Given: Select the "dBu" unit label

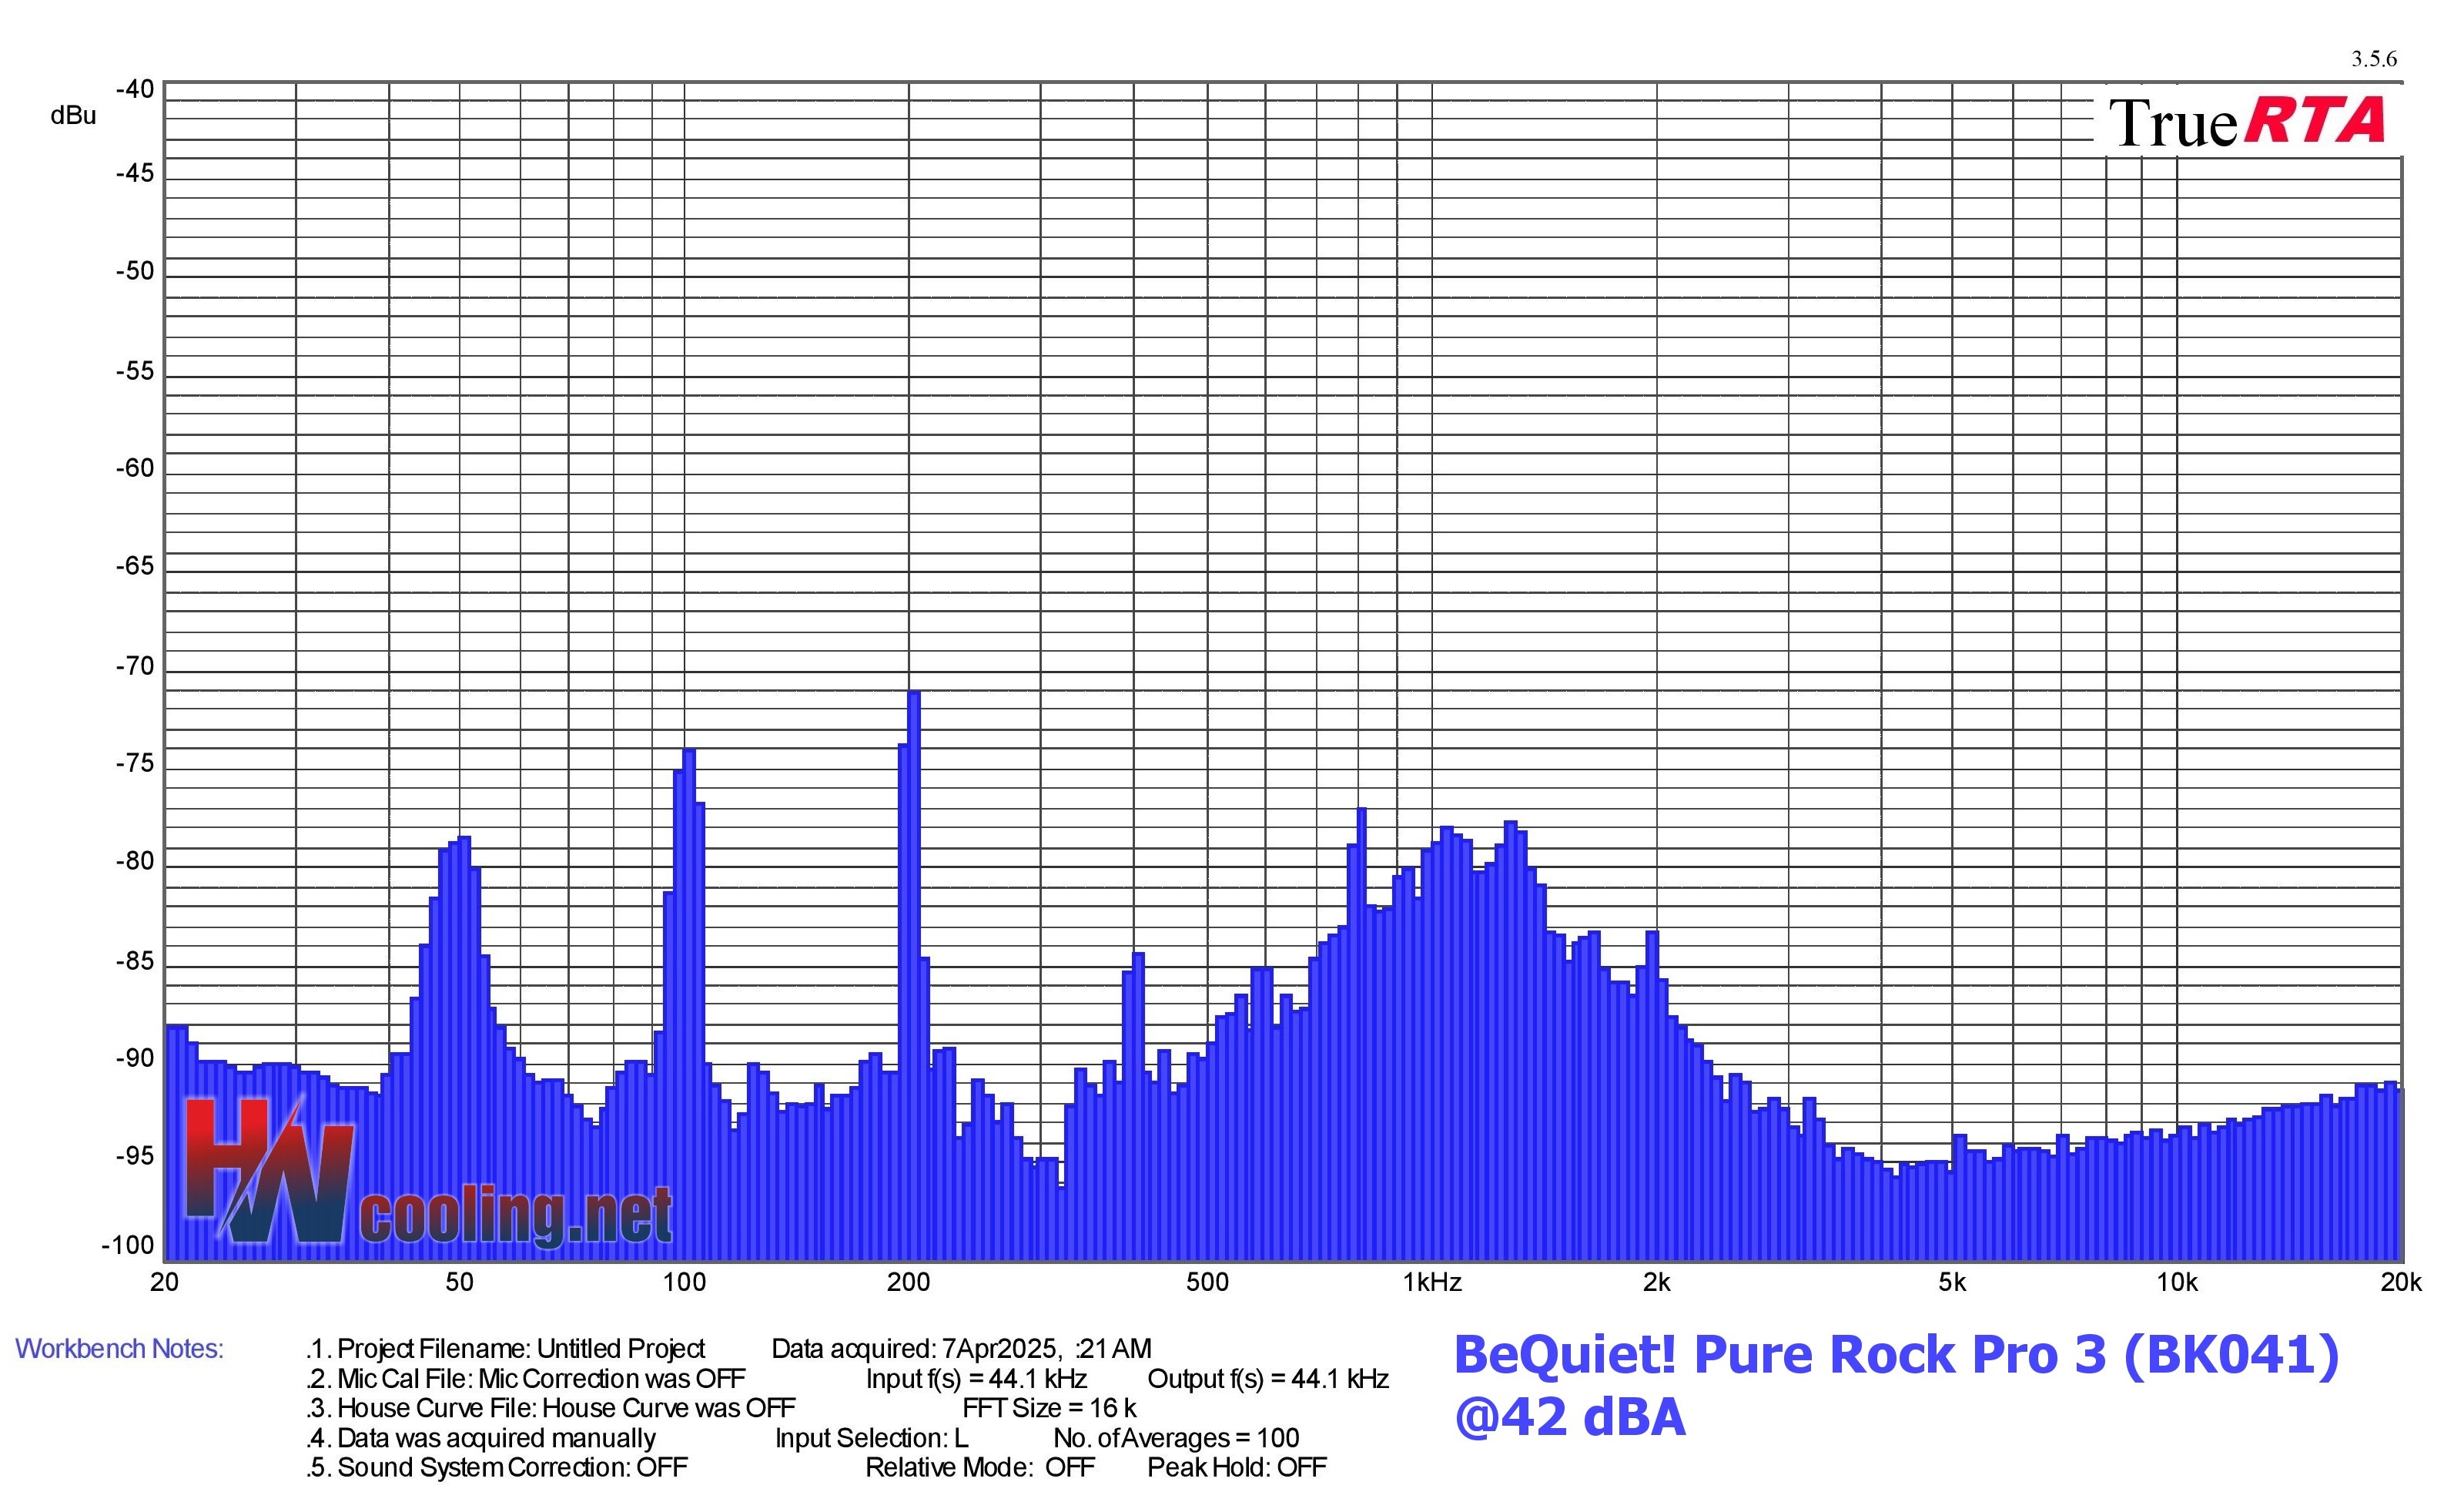Looking at the screenshot, I should pos(73,116).
